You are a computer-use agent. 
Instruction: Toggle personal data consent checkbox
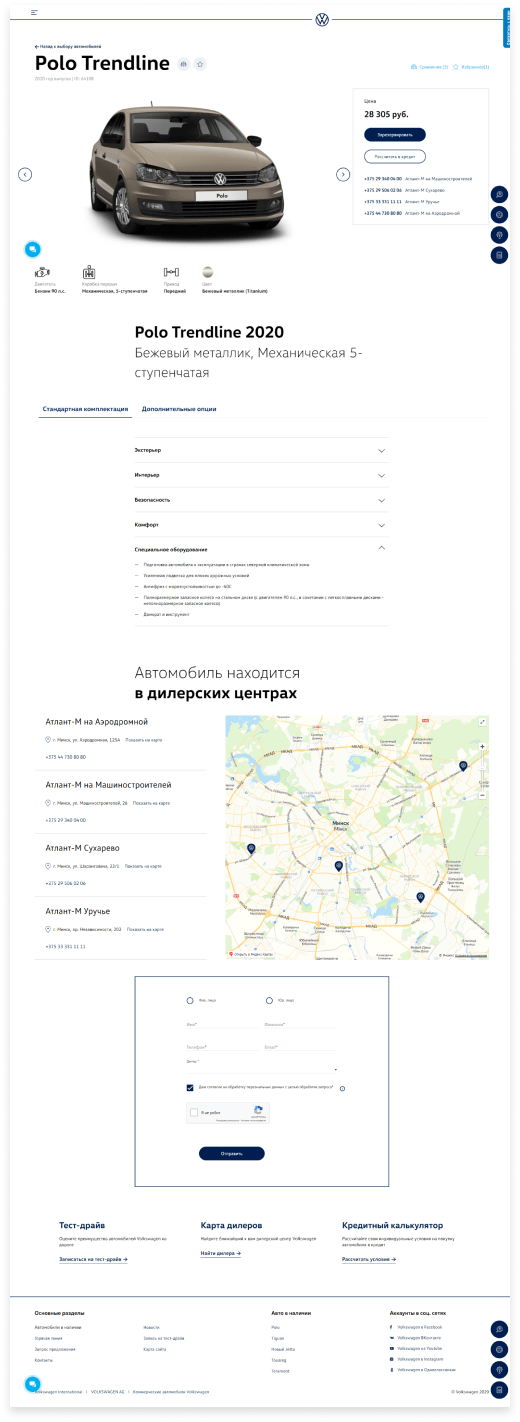(190, 1087)
